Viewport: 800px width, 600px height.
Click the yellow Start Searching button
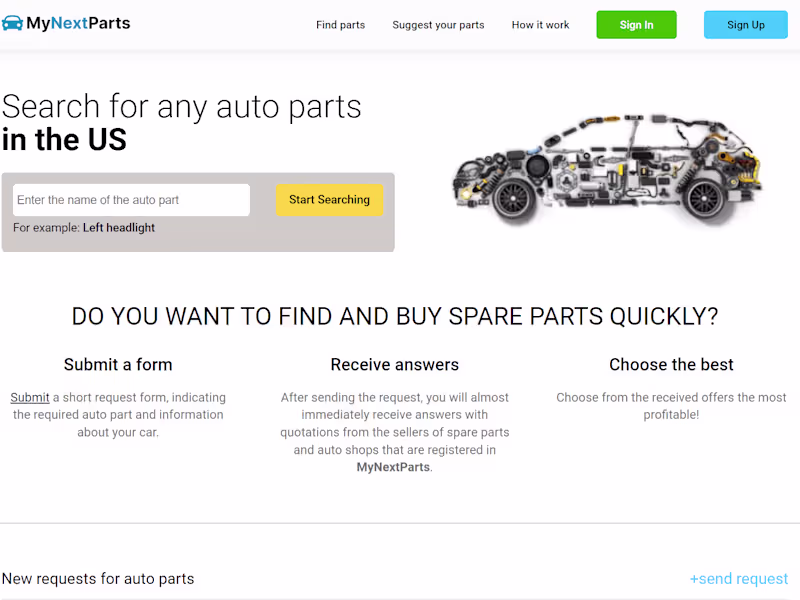tap(329, 199)
